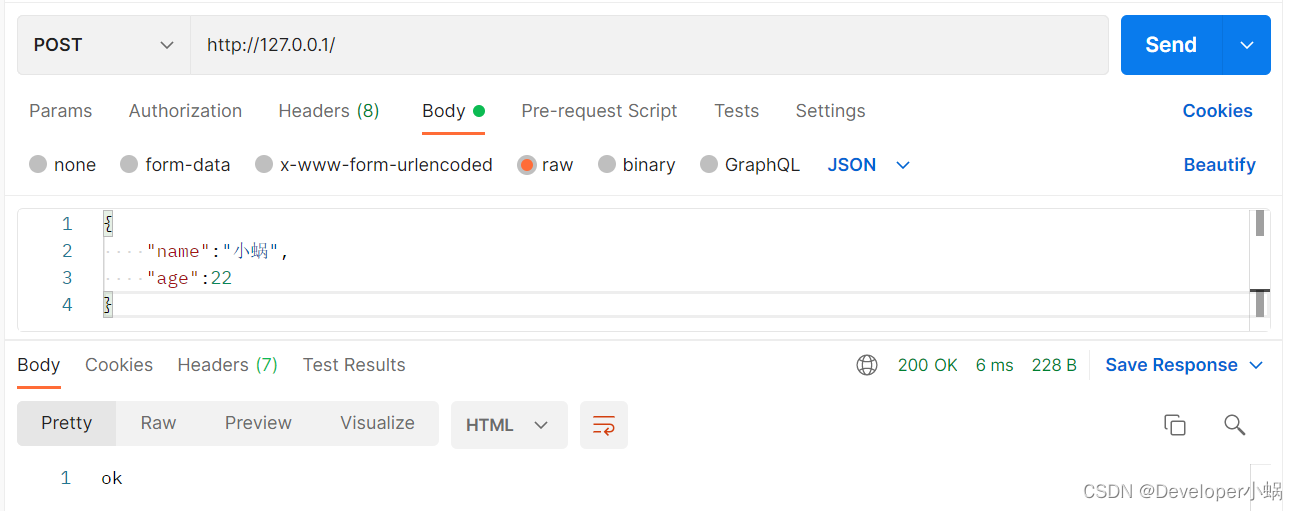Copy response with the copy icon
Viewport: 1297px width, 511px height.
coord(1175,425)
